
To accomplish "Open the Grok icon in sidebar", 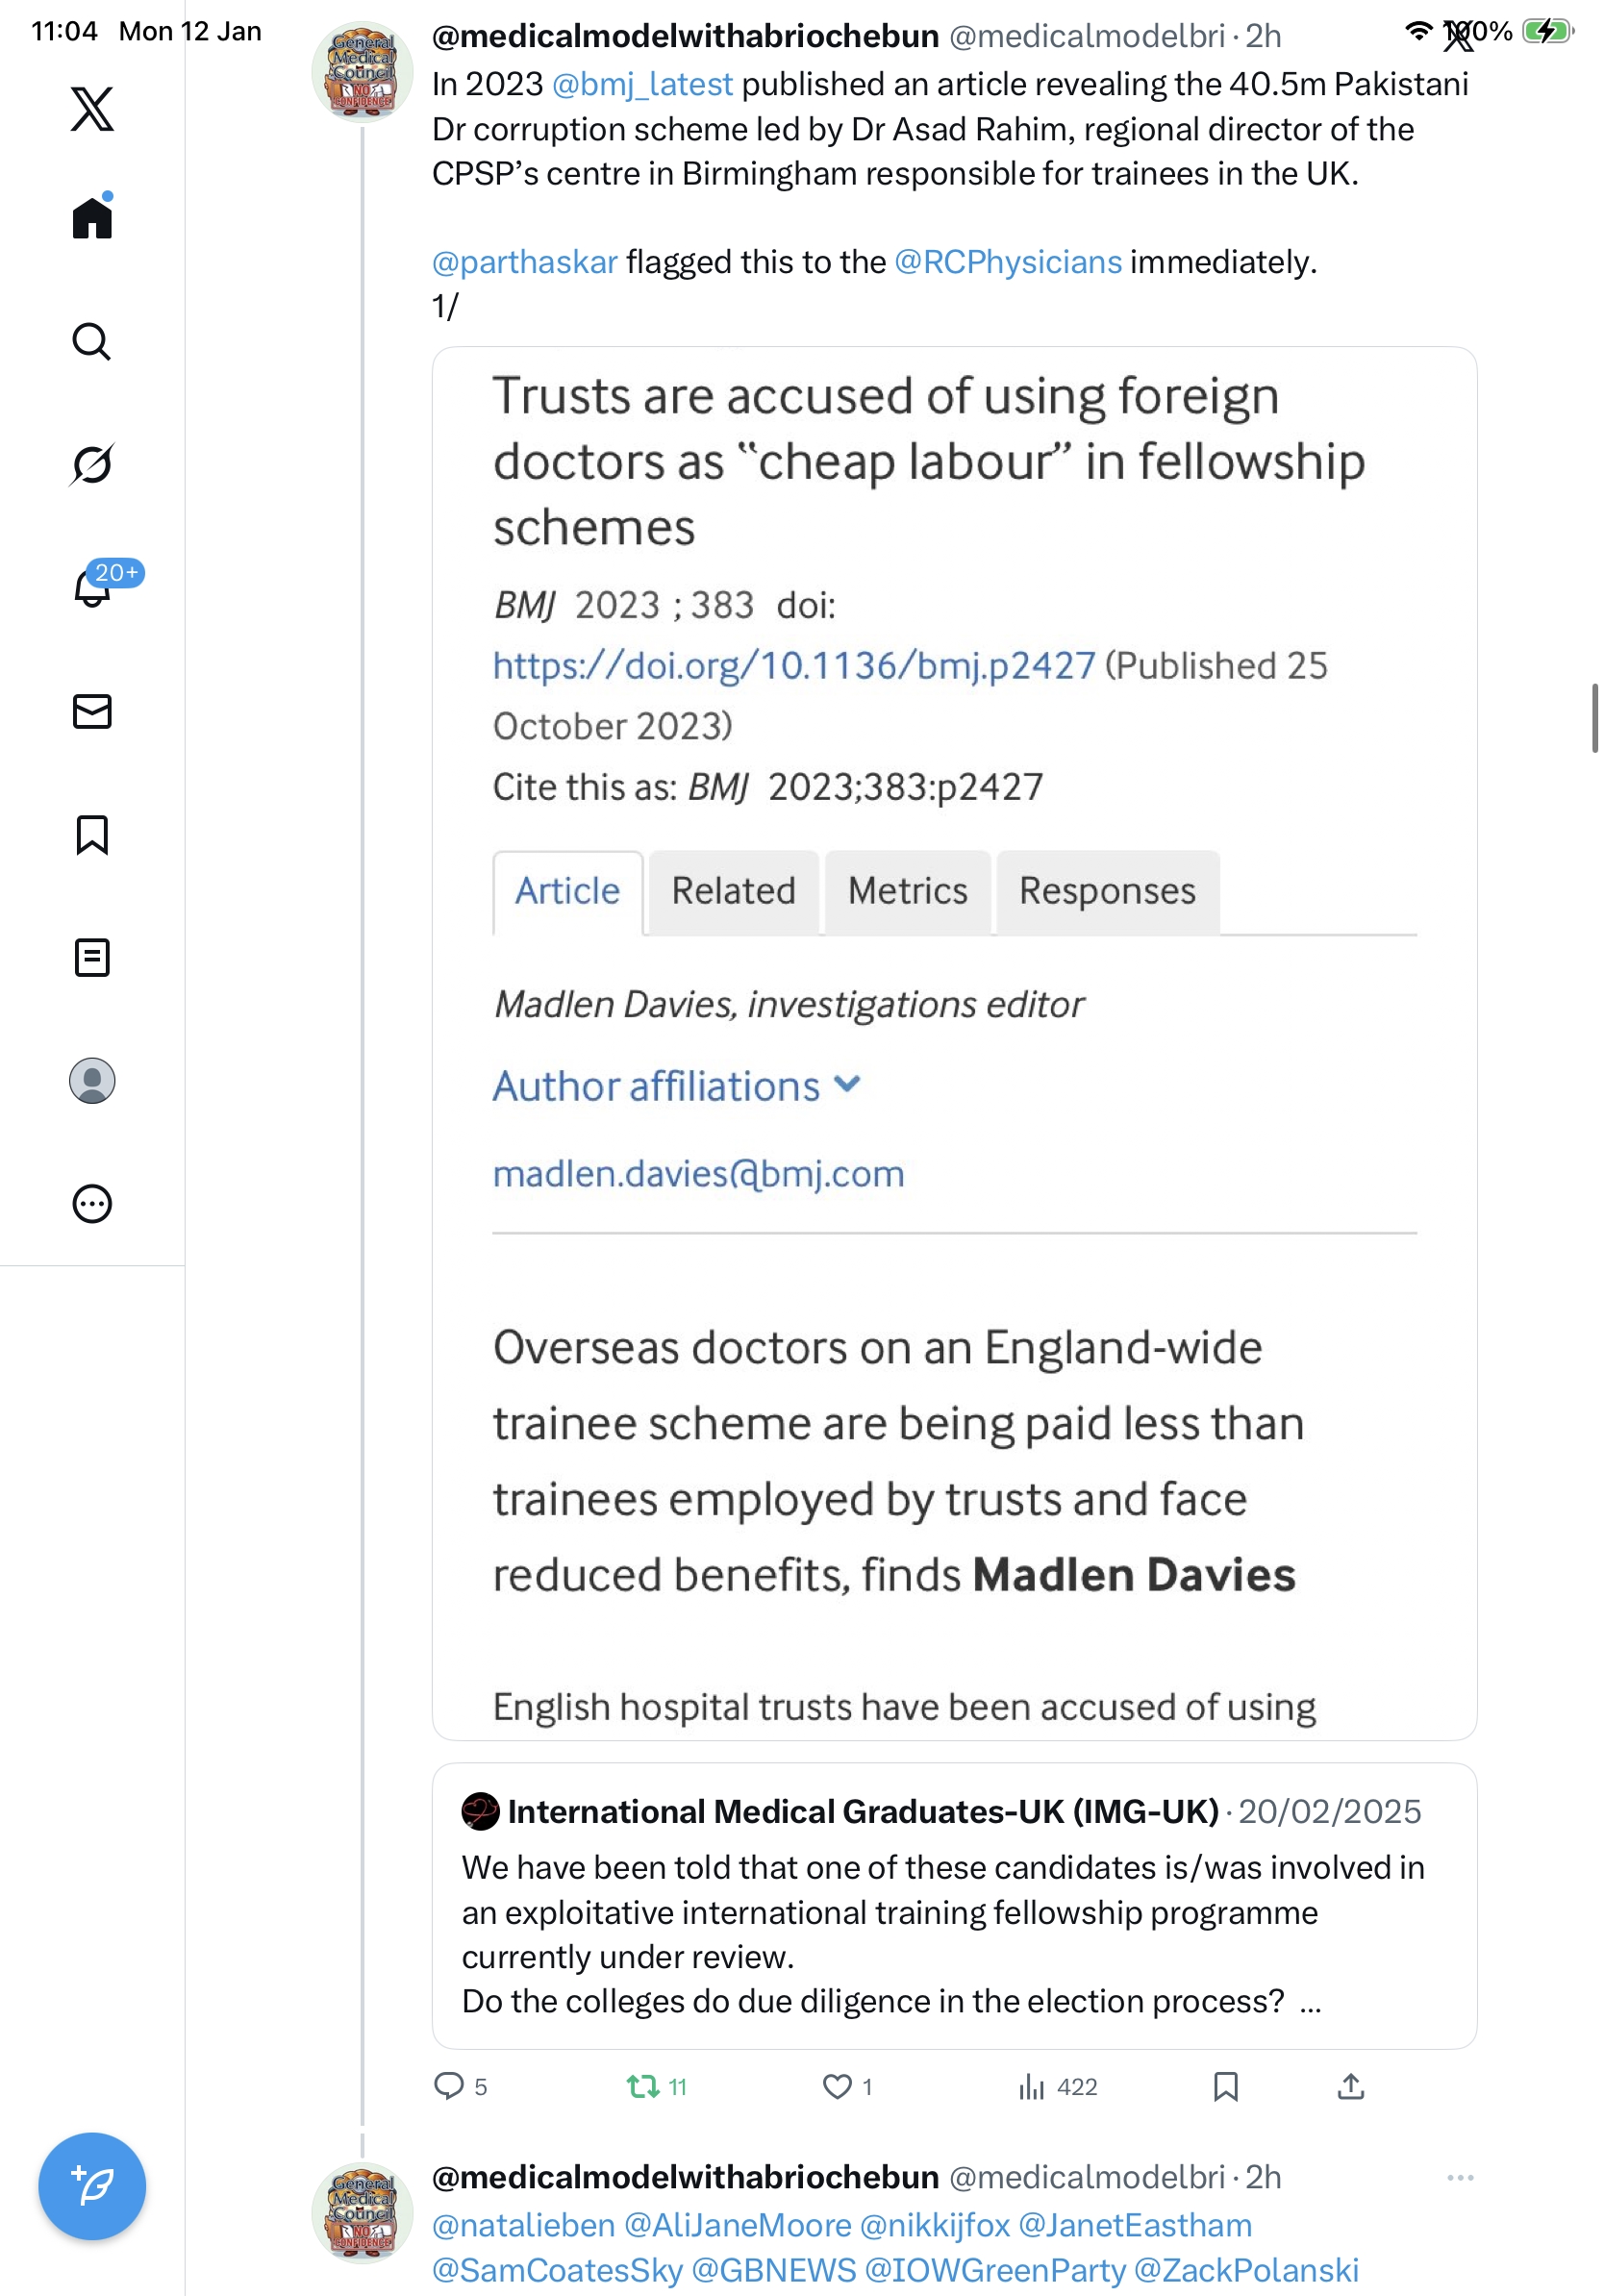I will click(x=92, y=464).
